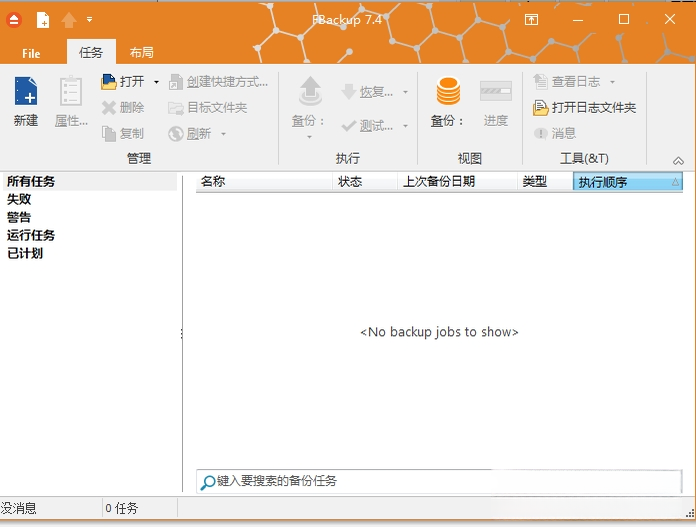This screenshot has width=696, height=527.
Task: Click the 删除 delete X icon
Action: (x=109, y=107)
